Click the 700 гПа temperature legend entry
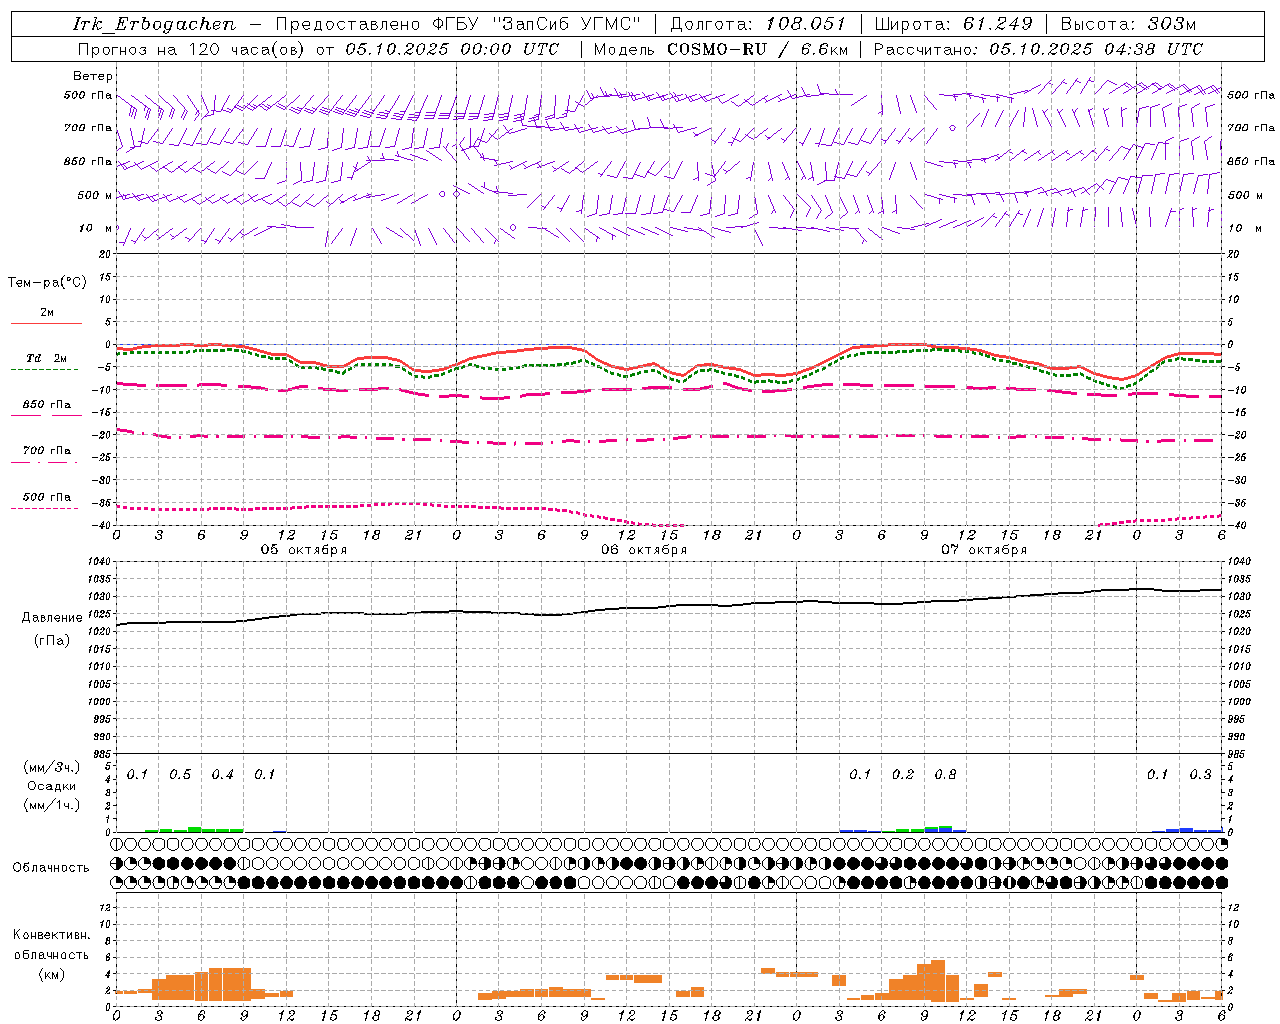The width and height of the screenshot is (1280, 1024). click(47, 451)
